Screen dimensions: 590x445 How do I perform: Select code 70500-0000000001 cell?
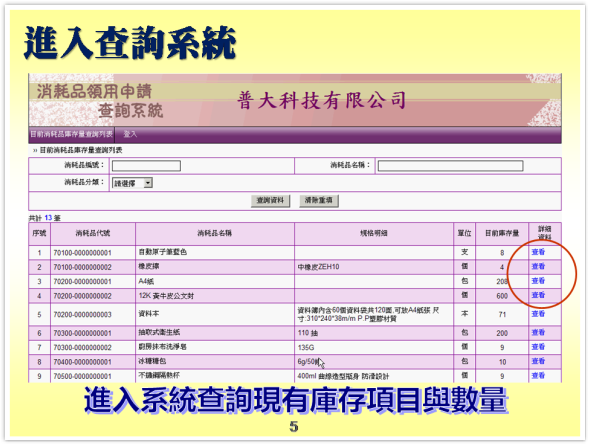pos(93,376)
